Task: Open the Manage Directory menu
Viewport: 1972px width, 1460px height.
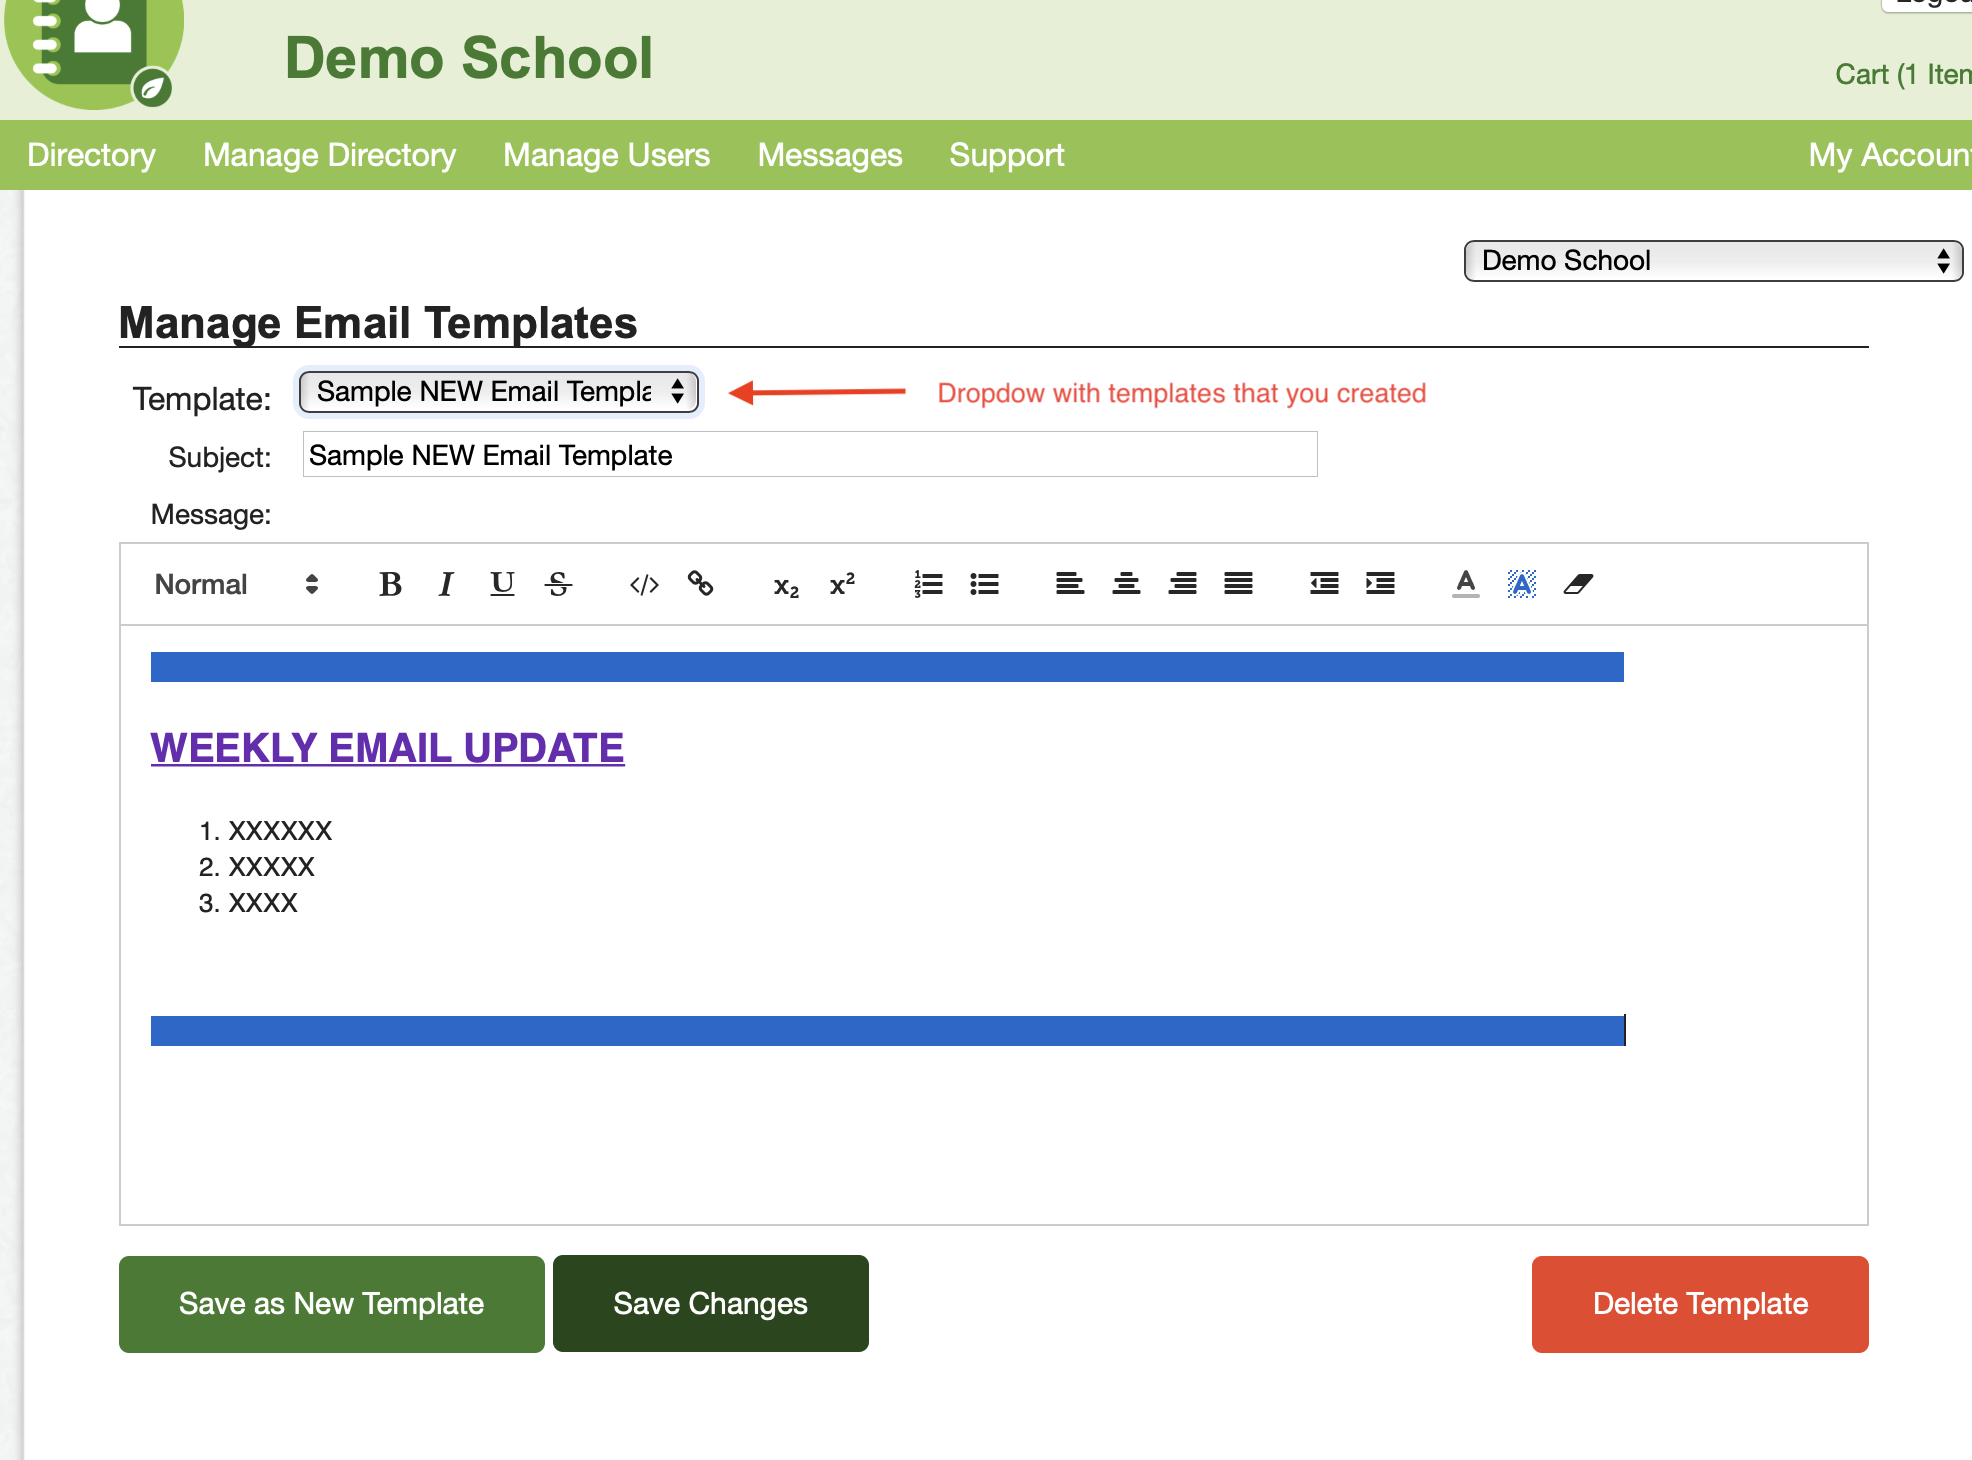Action: 329,155
